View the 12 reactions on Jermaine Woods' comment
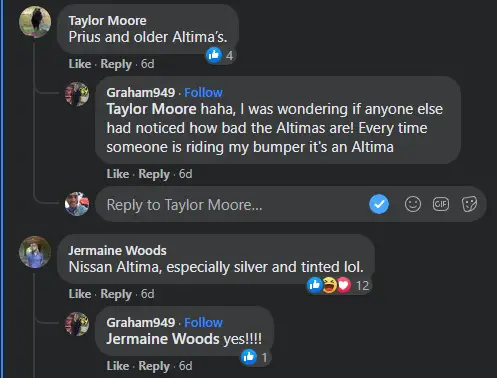497x378 pixels. [x=339, y=285]
